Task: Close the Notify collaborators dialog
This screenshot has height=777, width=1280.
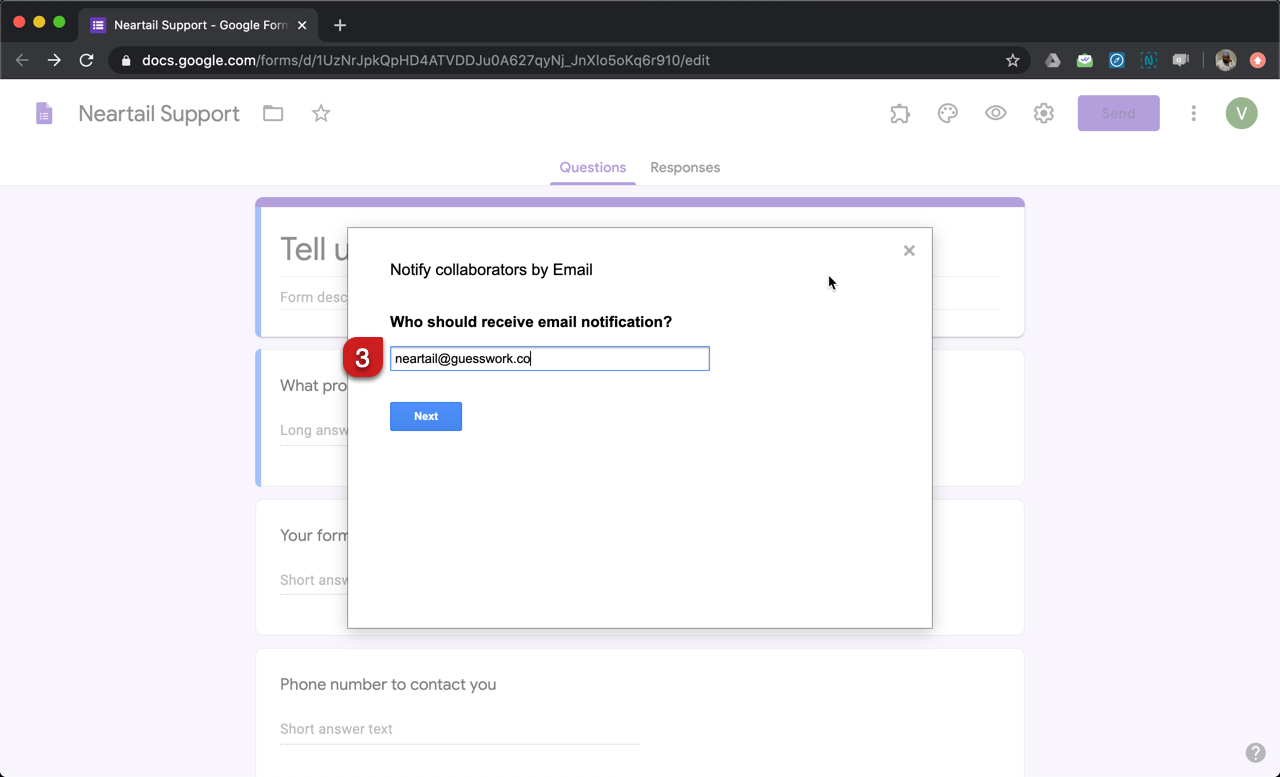Action: (909, 251)
